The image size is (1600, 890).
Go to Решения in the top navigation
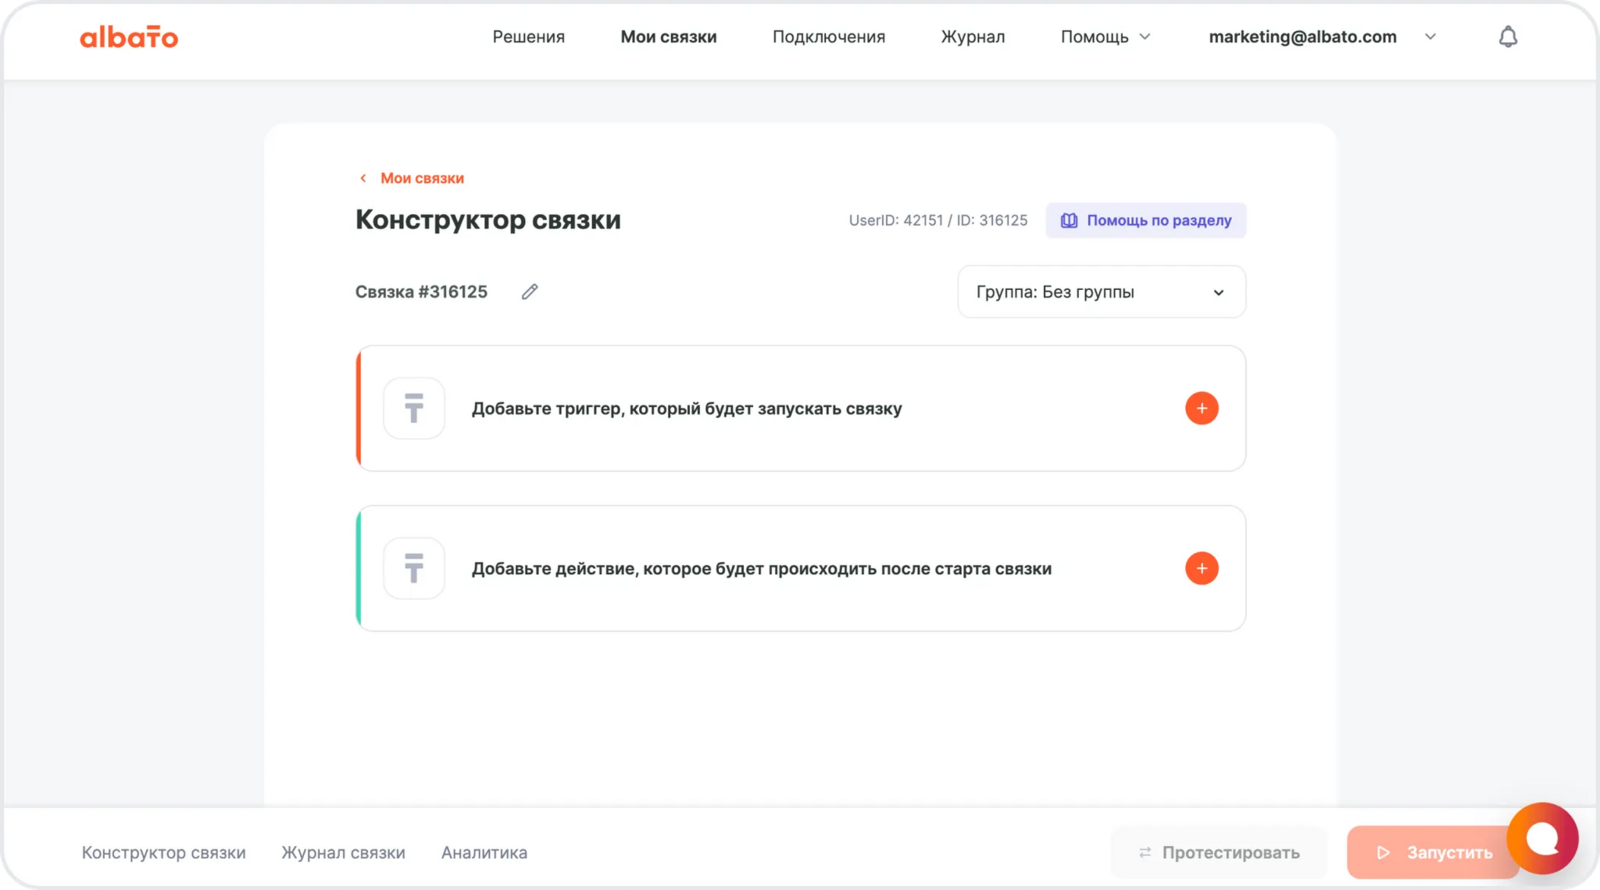(528, 37)
